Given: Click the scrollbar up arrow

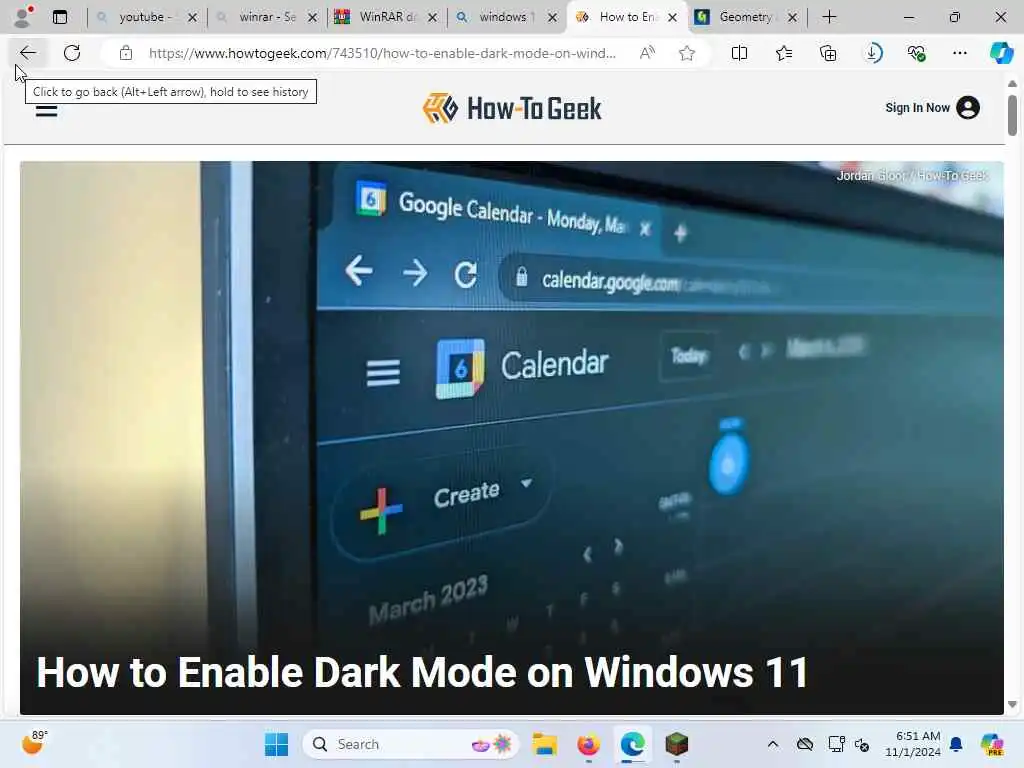Looking at the screenshot, I should coord(1012,84).
